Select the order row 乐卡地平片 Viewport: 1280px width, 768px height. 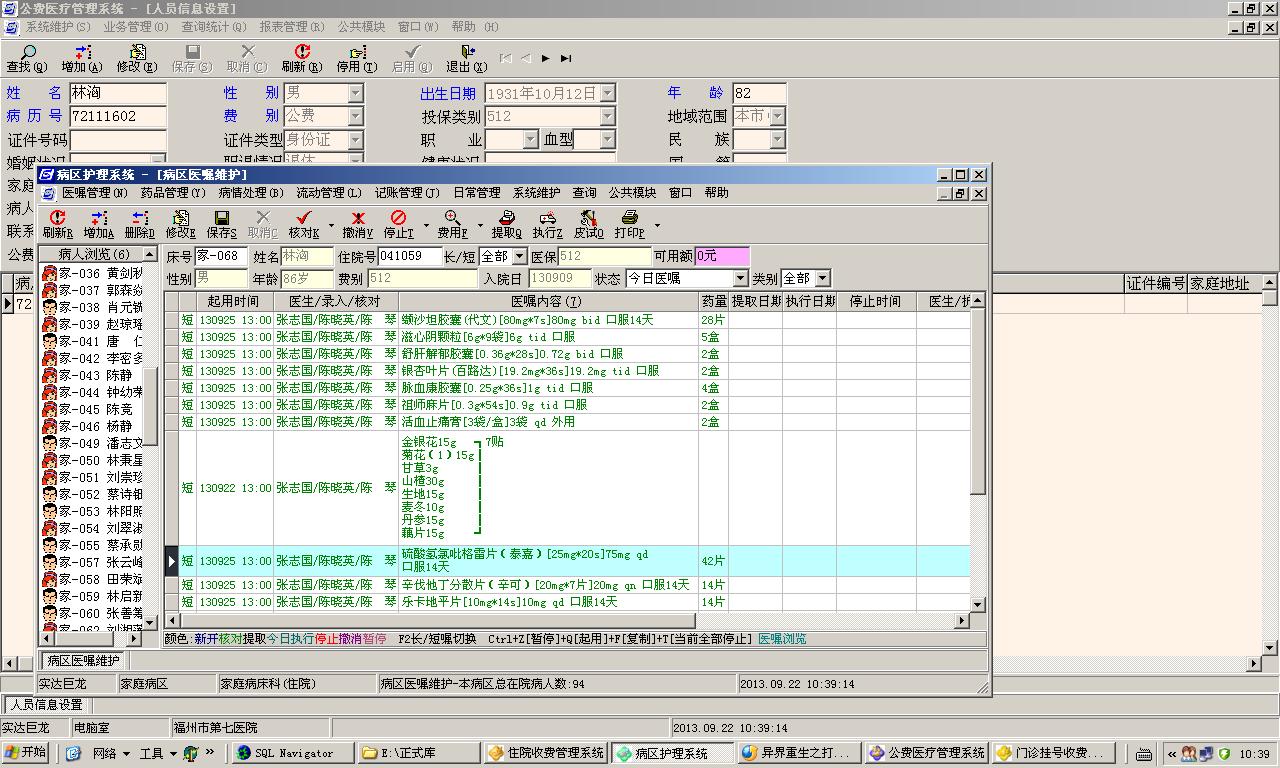coord(566,602)
